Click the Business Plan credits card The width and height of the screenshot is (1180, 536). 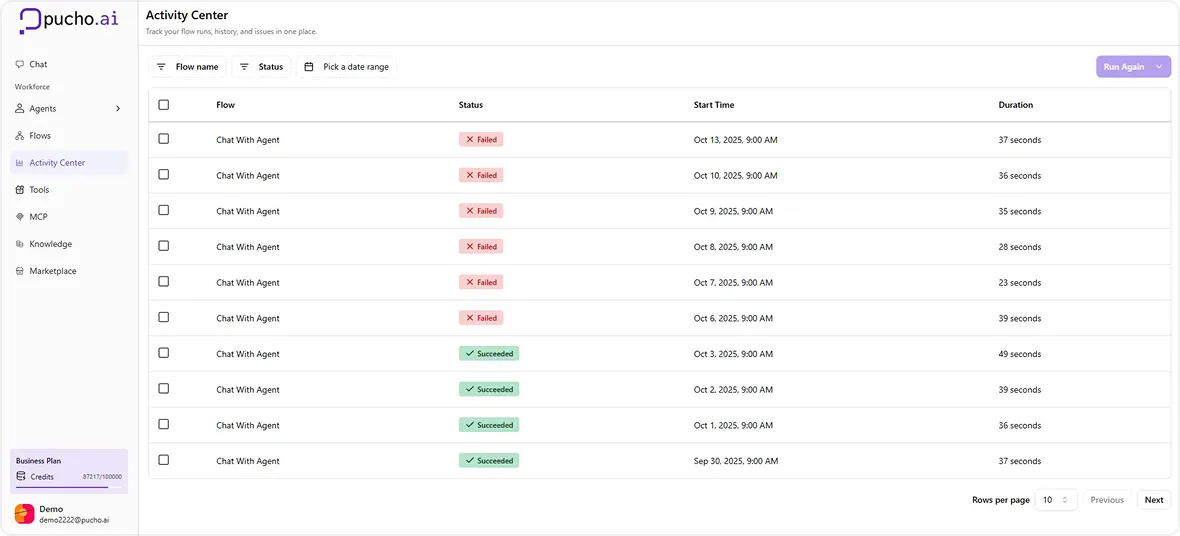click(x=69, y=471)
